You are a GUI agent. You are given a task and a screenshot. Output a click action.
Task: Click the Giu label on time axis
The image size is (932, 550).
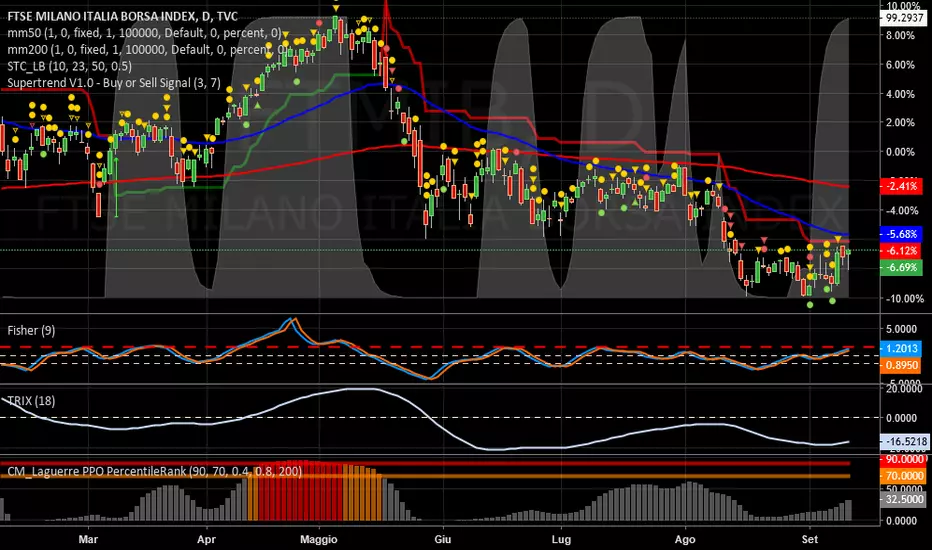[442, 539]
